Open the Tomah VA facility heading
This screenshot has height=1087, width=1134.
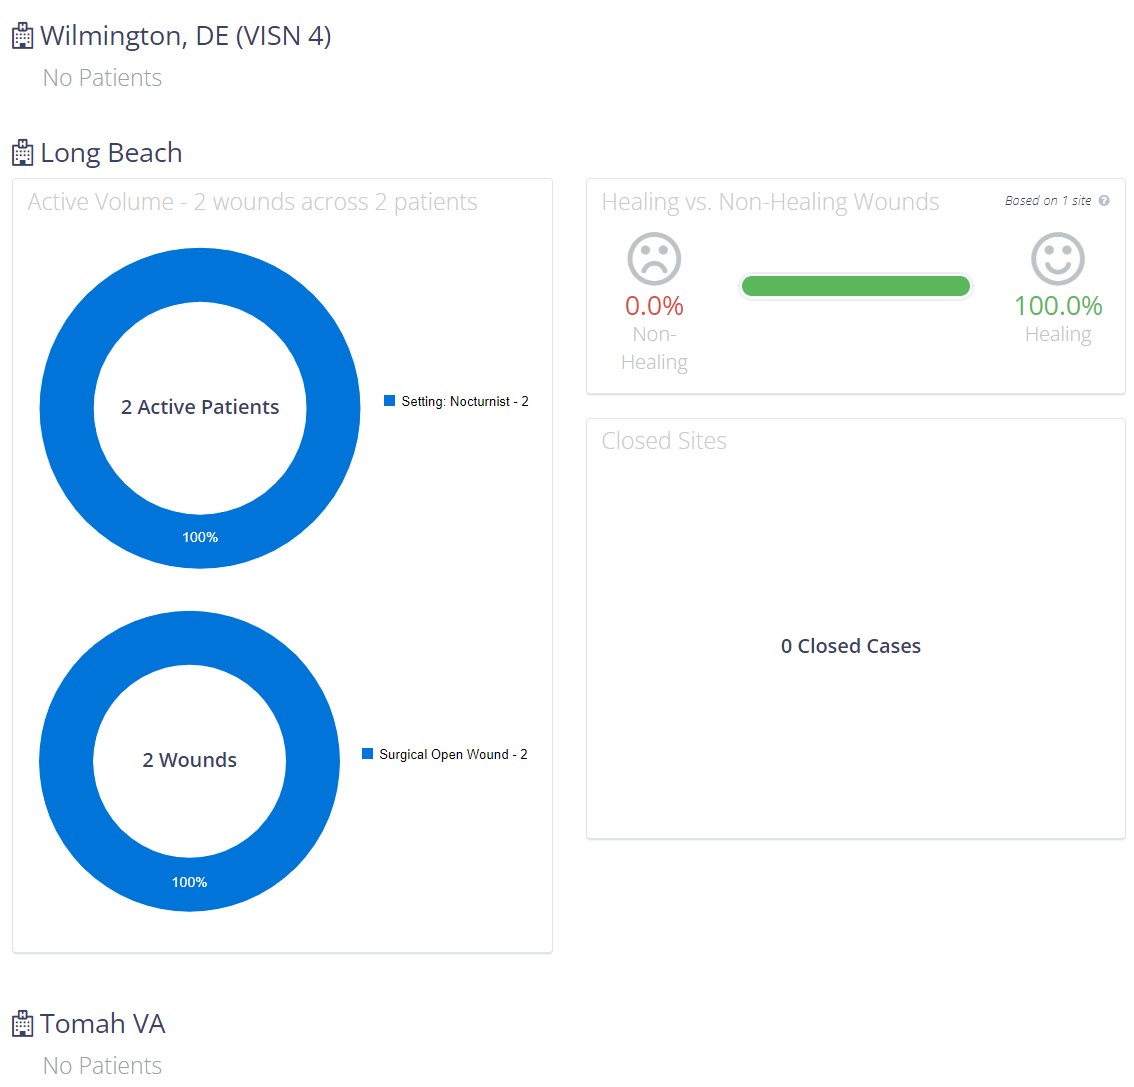point(103,1023)
